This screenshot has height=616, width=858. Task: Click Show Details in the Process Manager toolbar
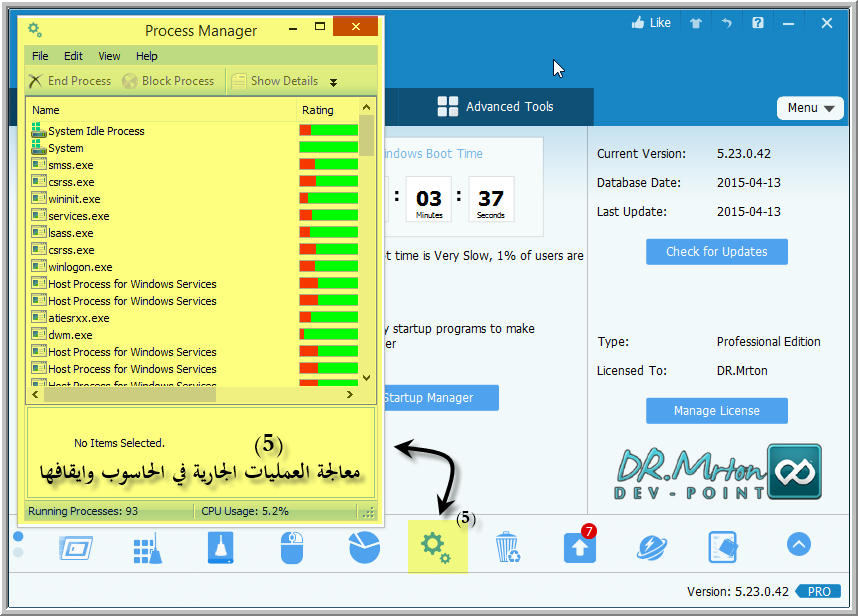[275, 81]
